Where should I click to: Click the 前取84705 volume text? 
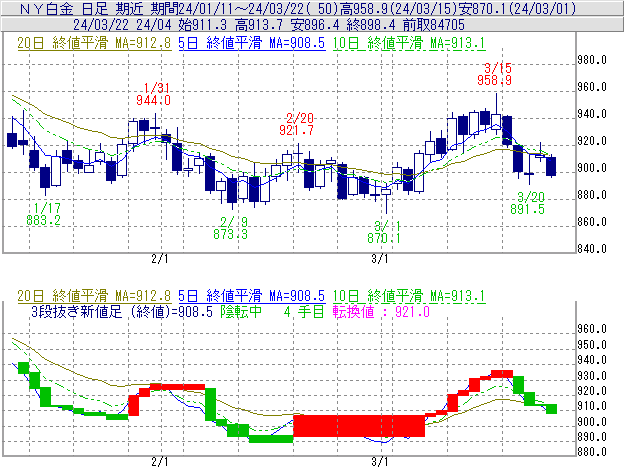pos(434,25)
